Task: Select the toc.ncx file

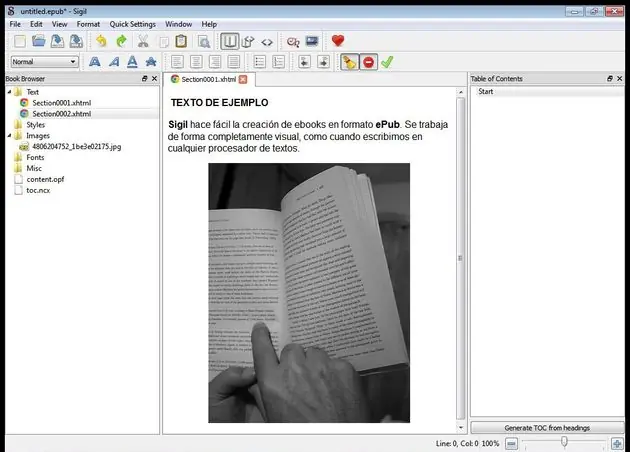Action: point(38,190)
